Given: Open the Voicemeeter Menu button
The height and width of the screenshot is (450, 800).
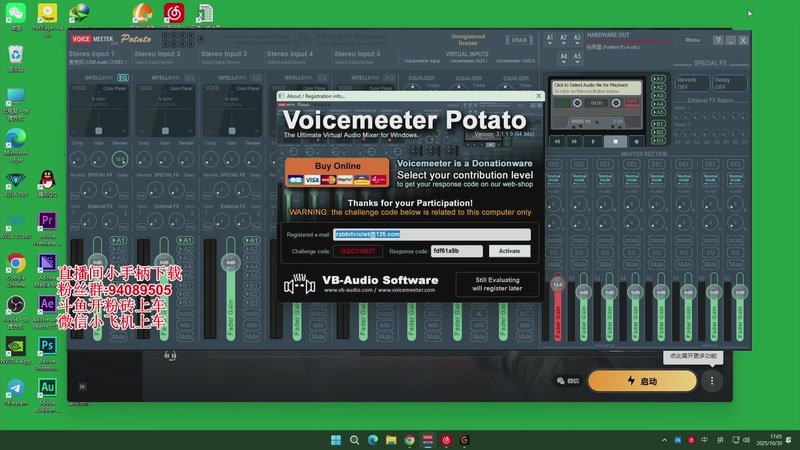Looking at the screenshot, I should (x=692, y=40).
